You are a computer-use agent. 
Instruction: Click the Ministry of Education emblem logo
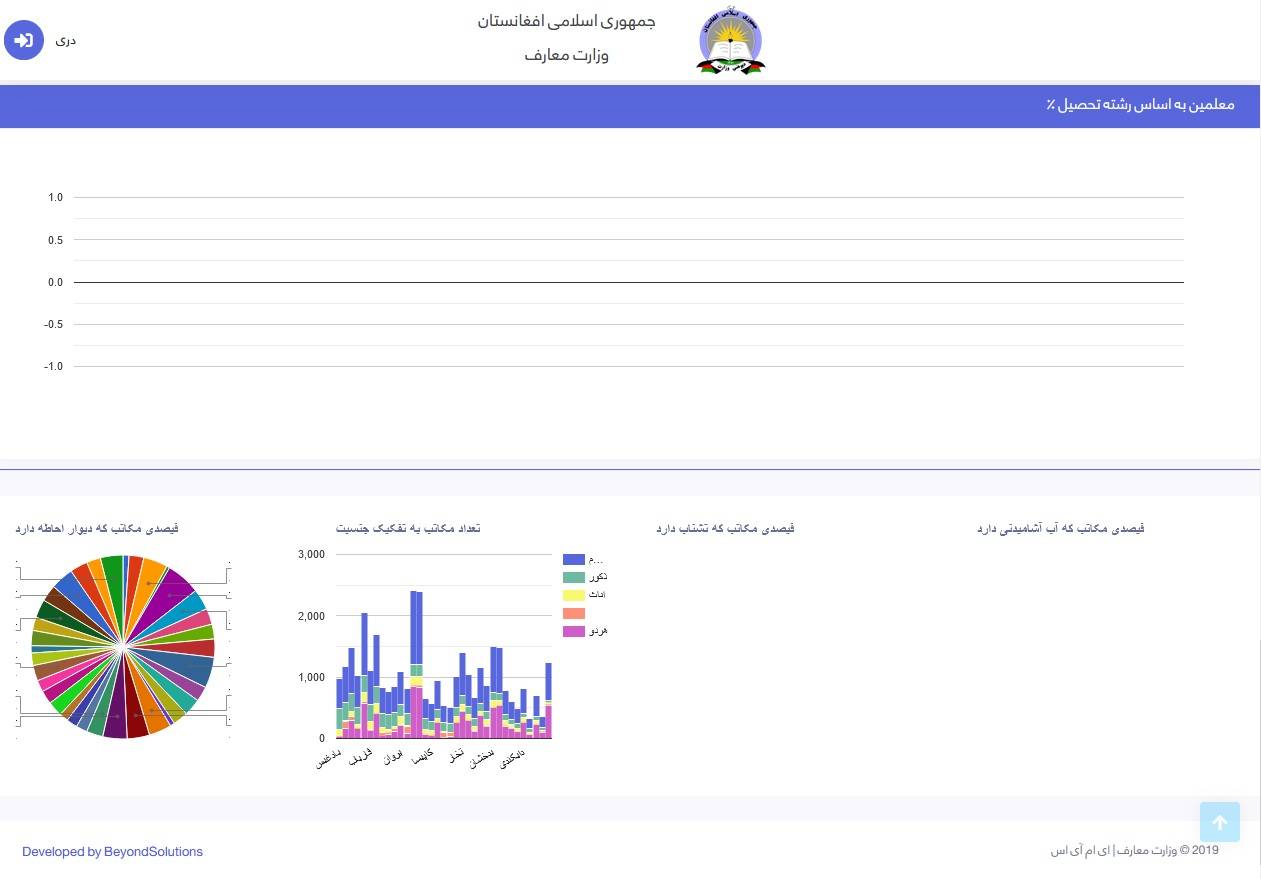point(730,42)
